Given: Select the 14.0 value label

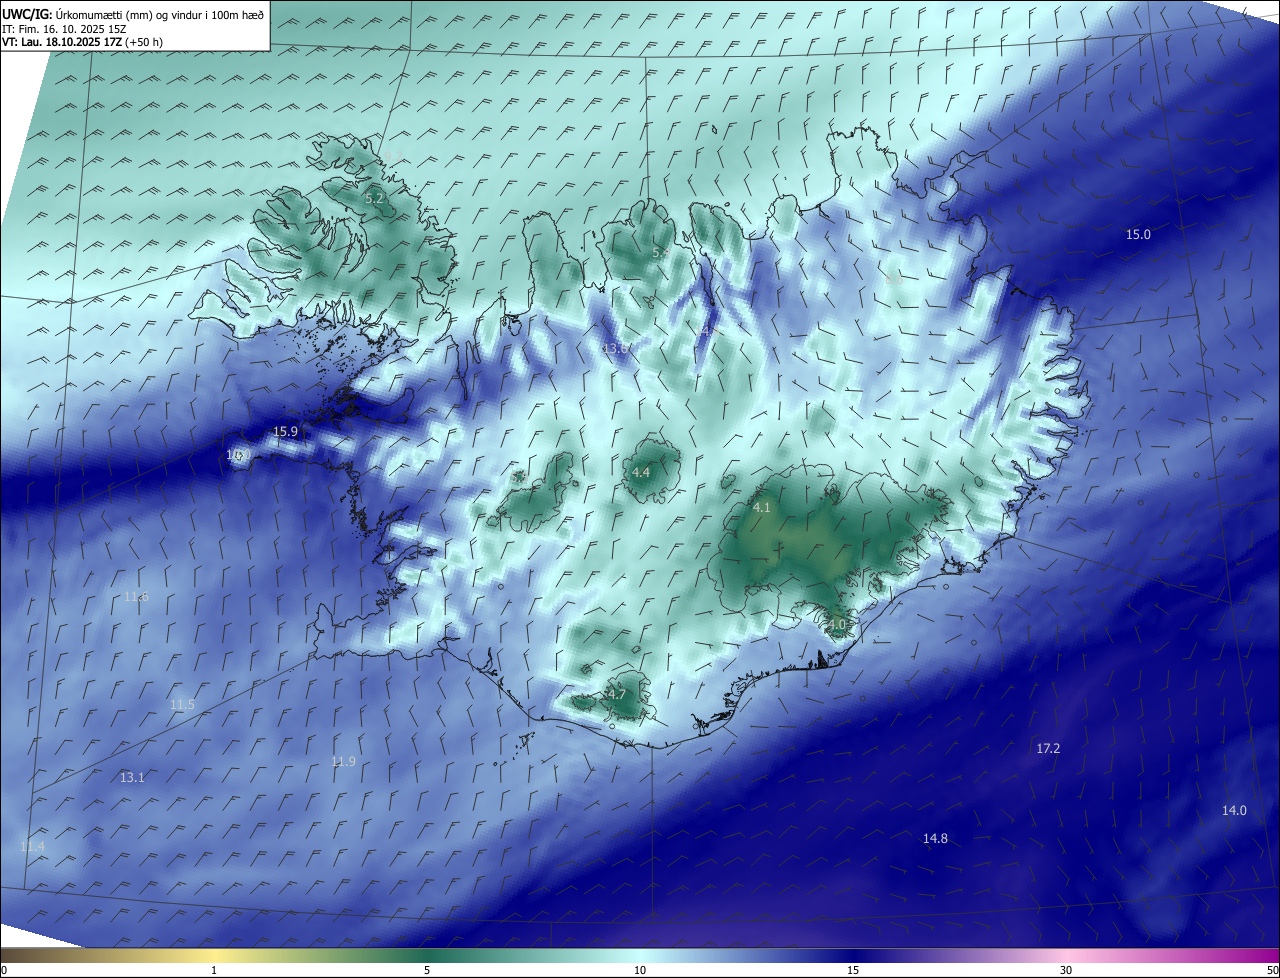Looking at the screenshot, I should tap(1234, 811).
